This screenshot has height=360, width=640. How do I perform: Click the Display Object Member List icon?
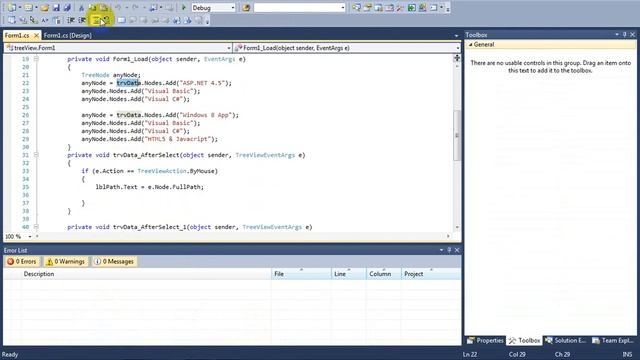(11, 20)
